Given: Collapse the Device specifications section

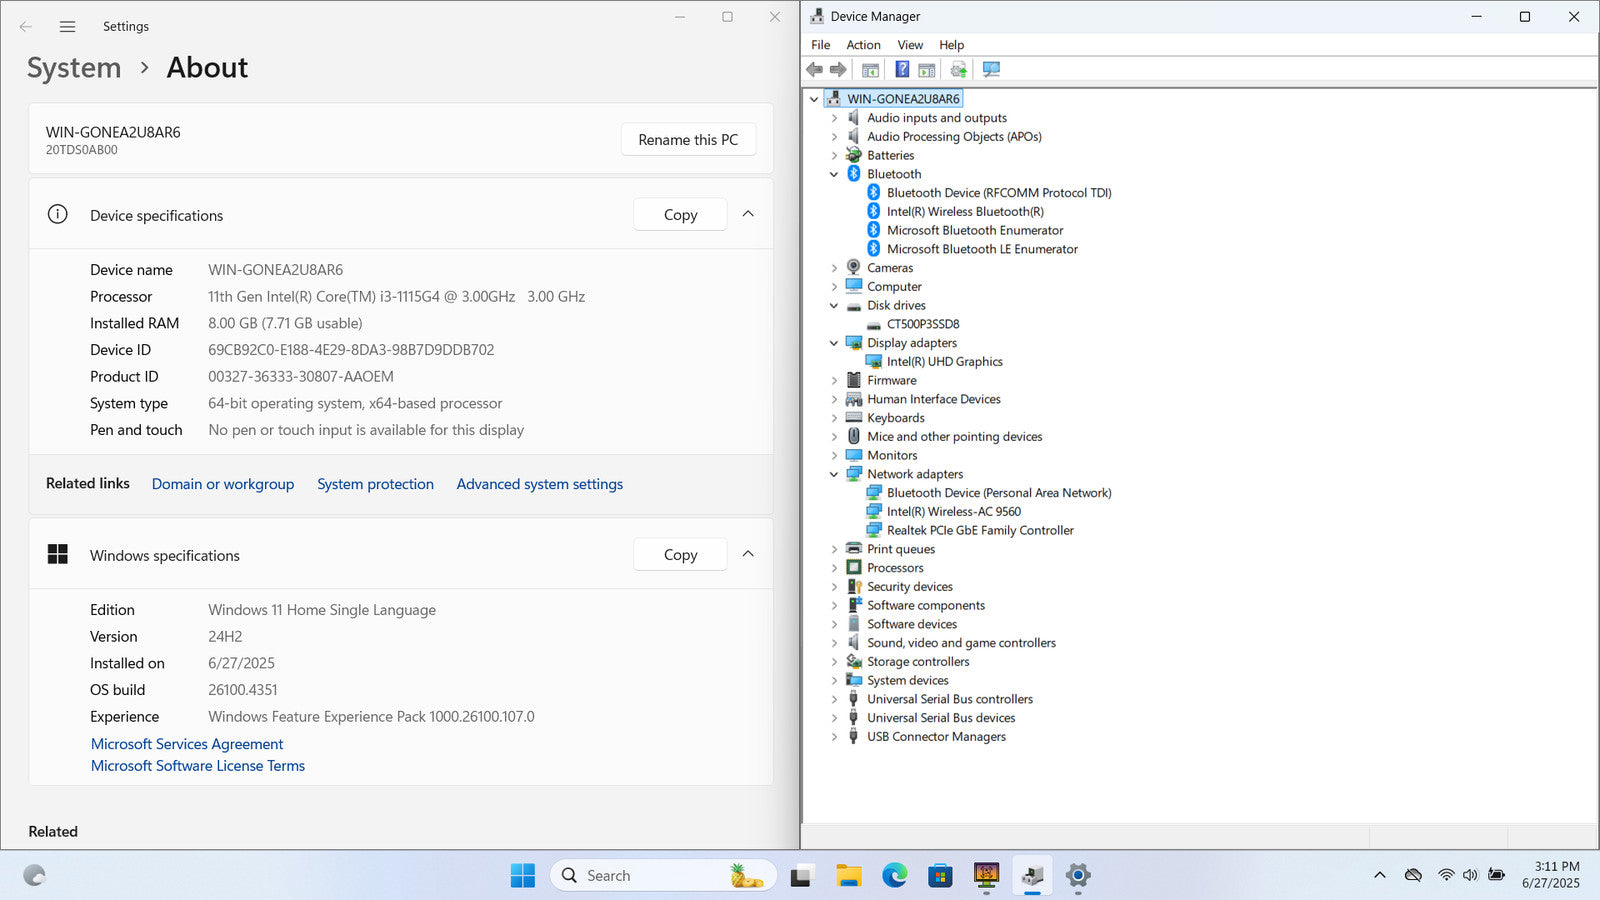Looking at the screenshot, I should coord(748,215).
